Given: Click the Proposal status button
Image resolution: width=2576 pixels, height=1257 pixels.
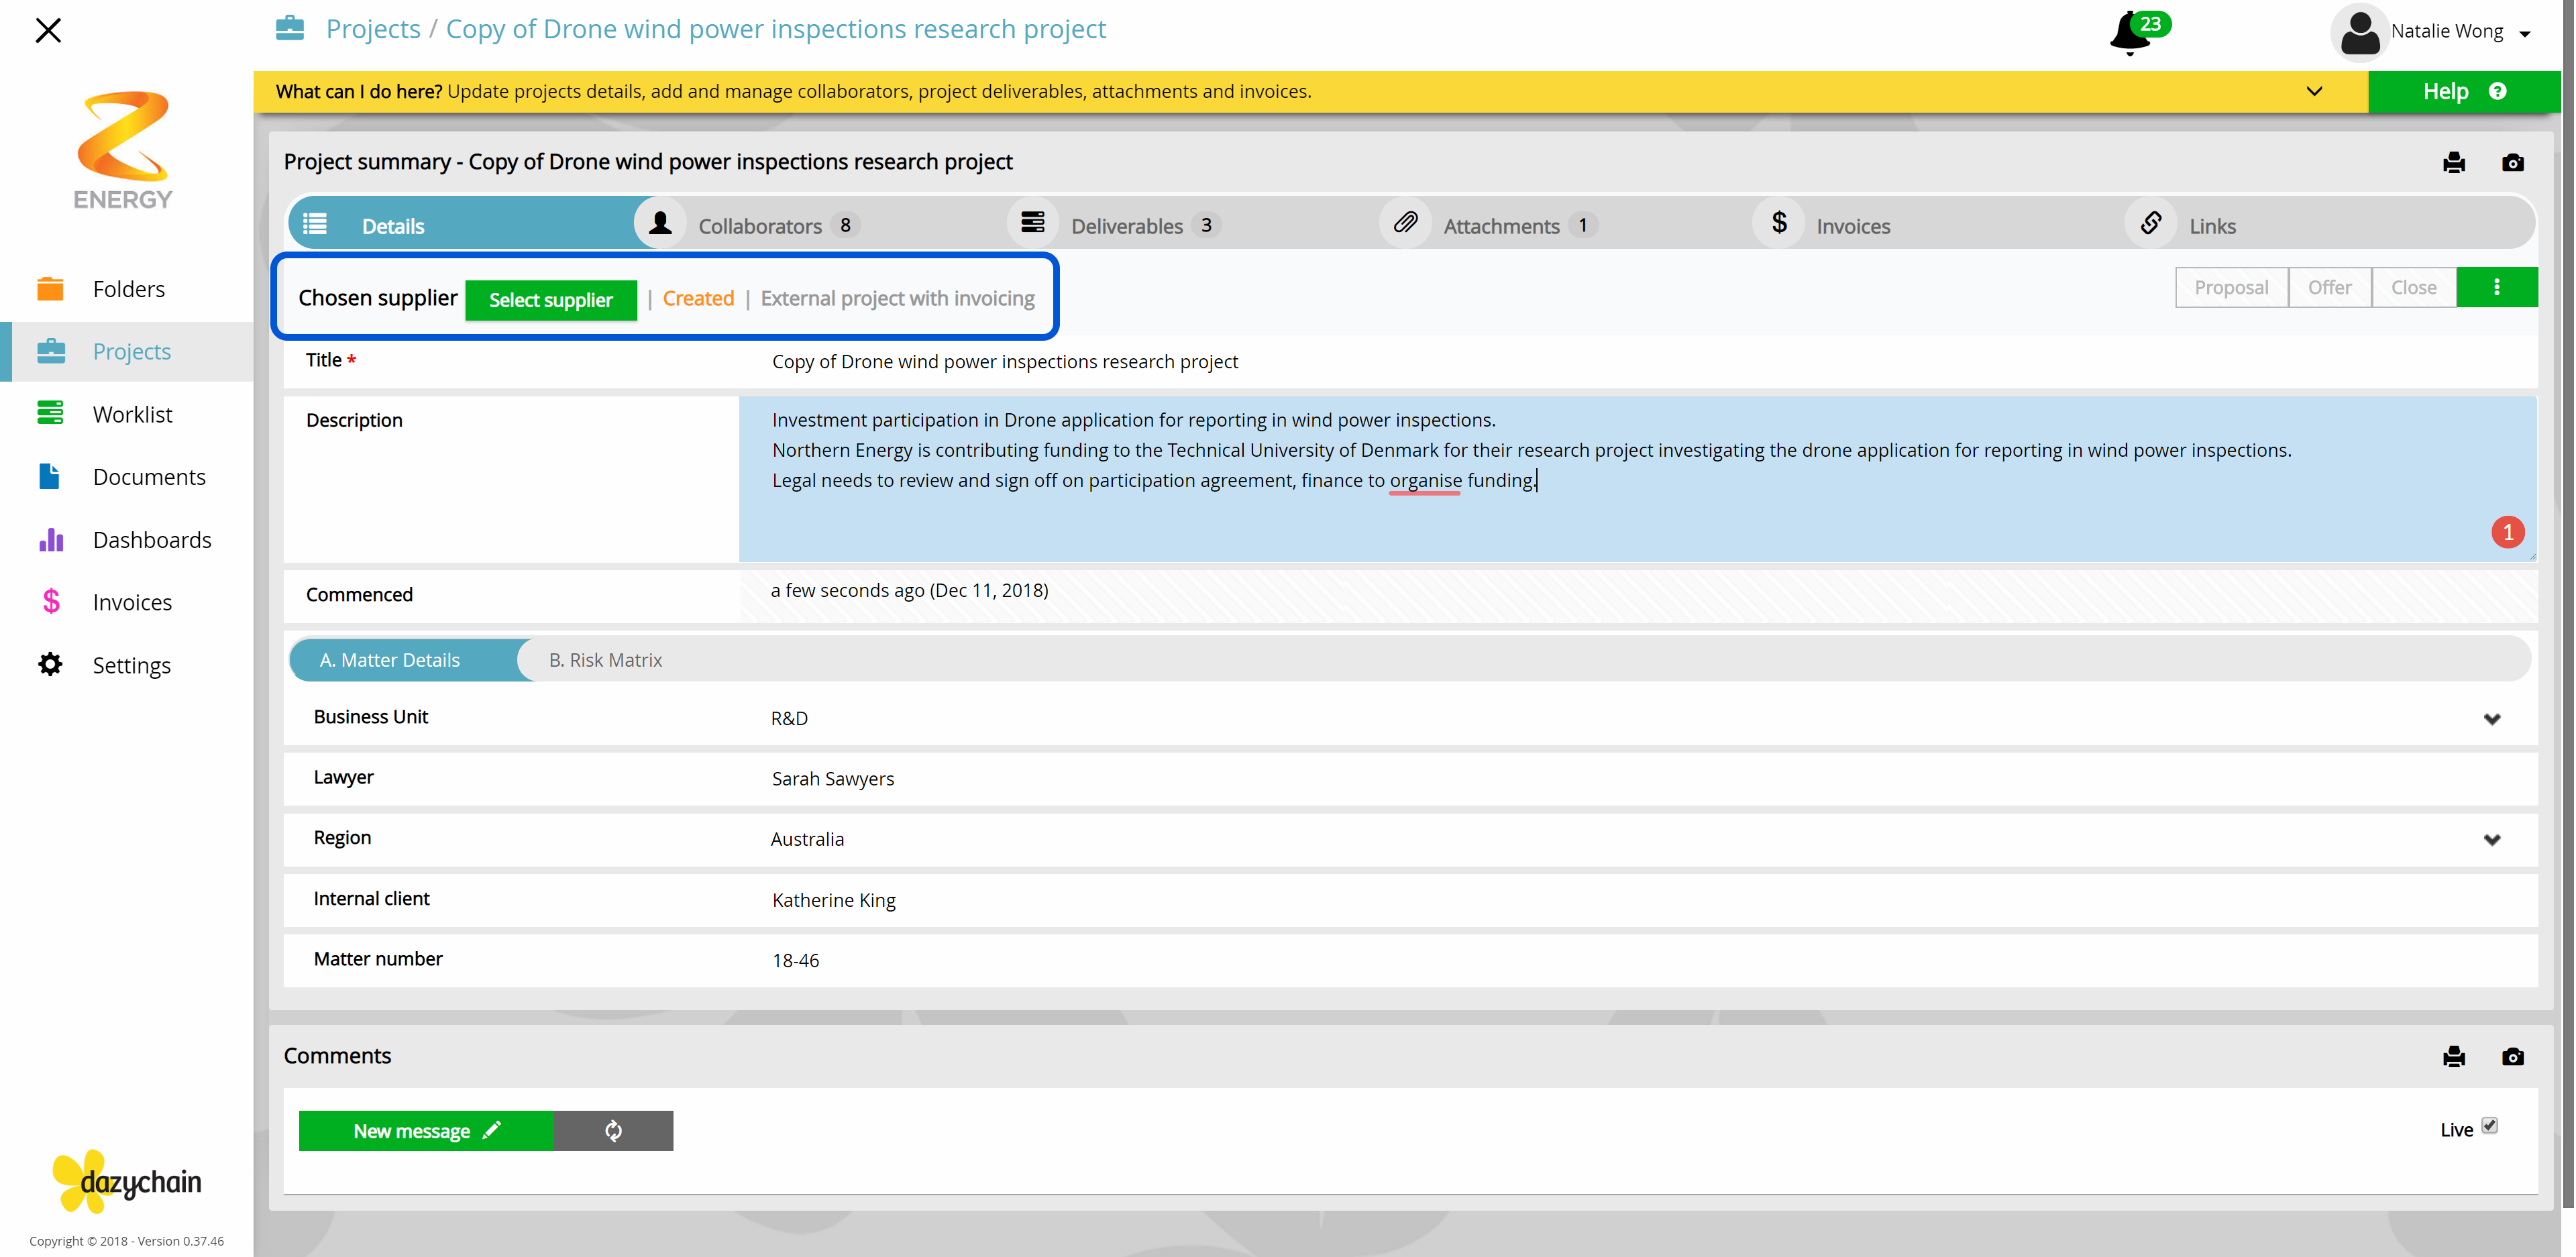Looking at the screenshot, I should (2231, 287).
